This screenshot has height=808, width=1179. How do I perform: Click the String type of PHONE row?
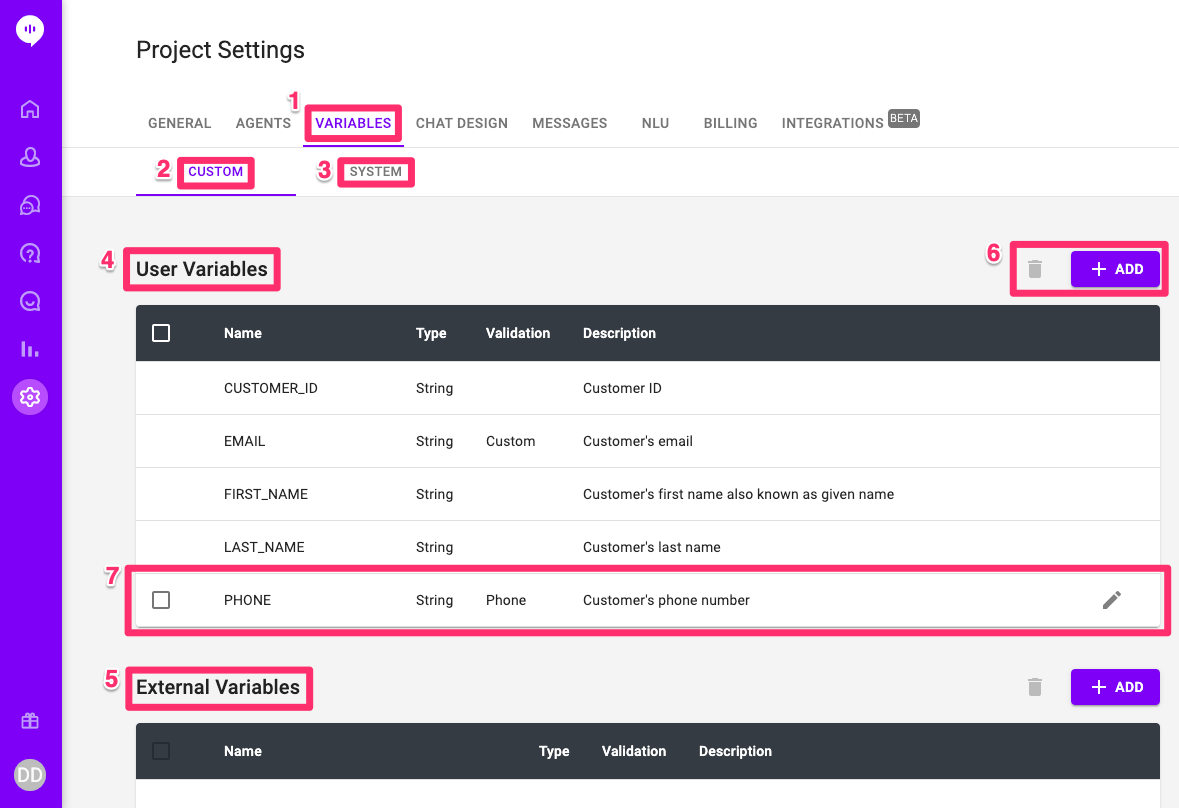[435, 600]
